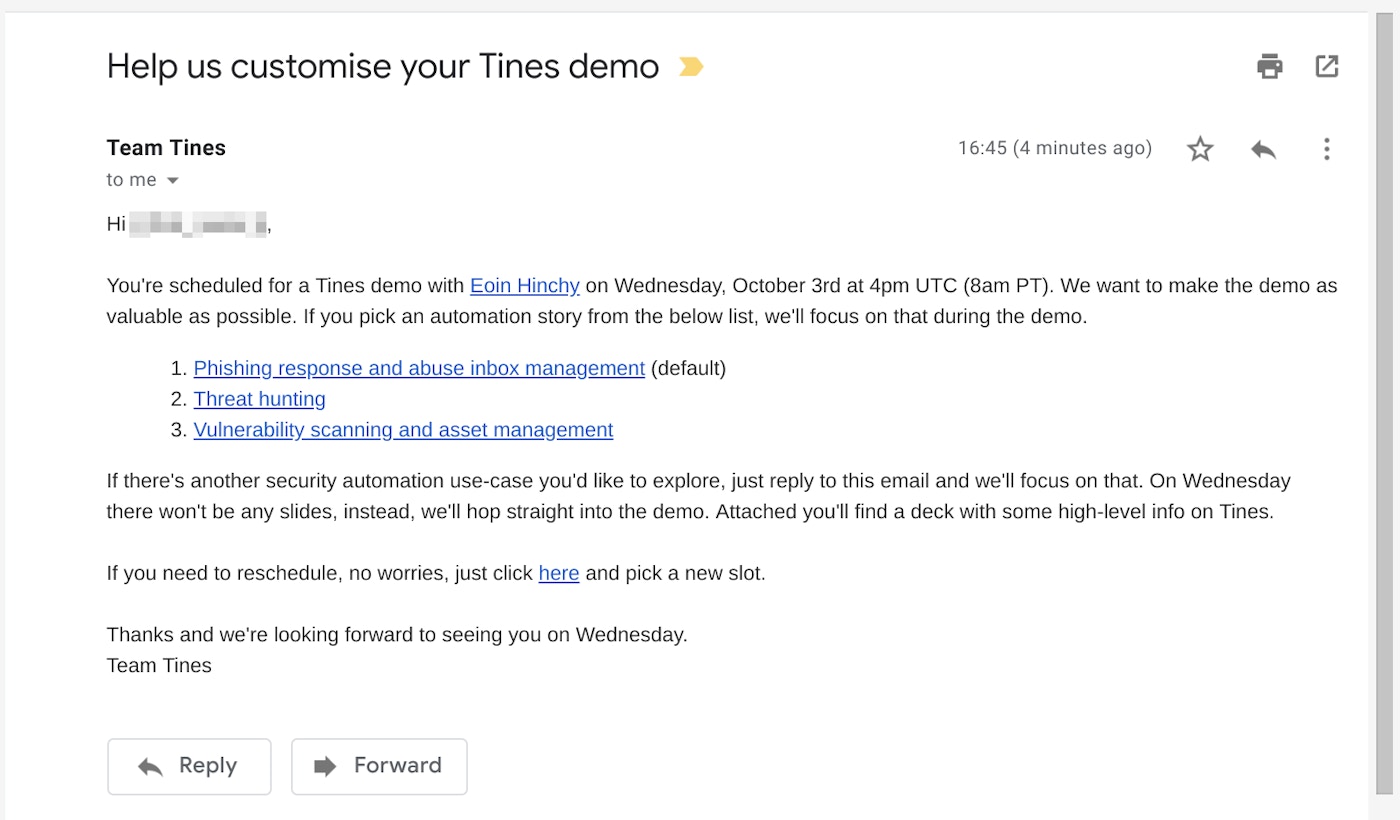The width and height of the screenshot is (1400, 820).
Task: Click the '16:45 (4 minutes ago)' timestamp
Action: tap(1055, 149)
